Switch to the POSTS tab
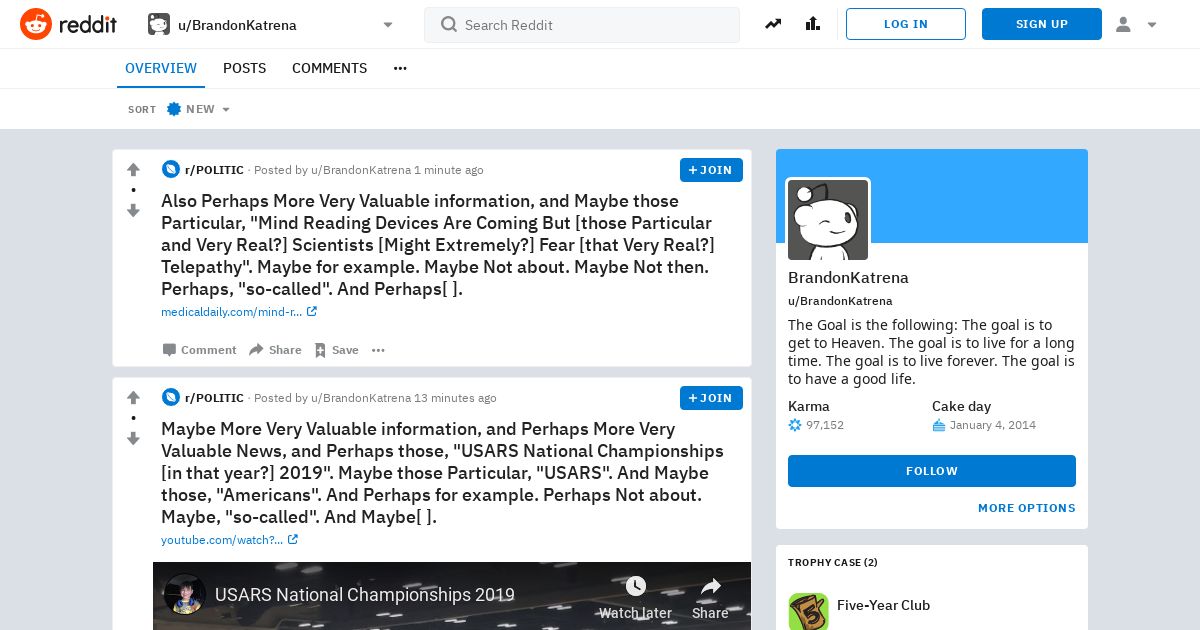The width and height of the screenshot is (1200, 630). [244, 68]
